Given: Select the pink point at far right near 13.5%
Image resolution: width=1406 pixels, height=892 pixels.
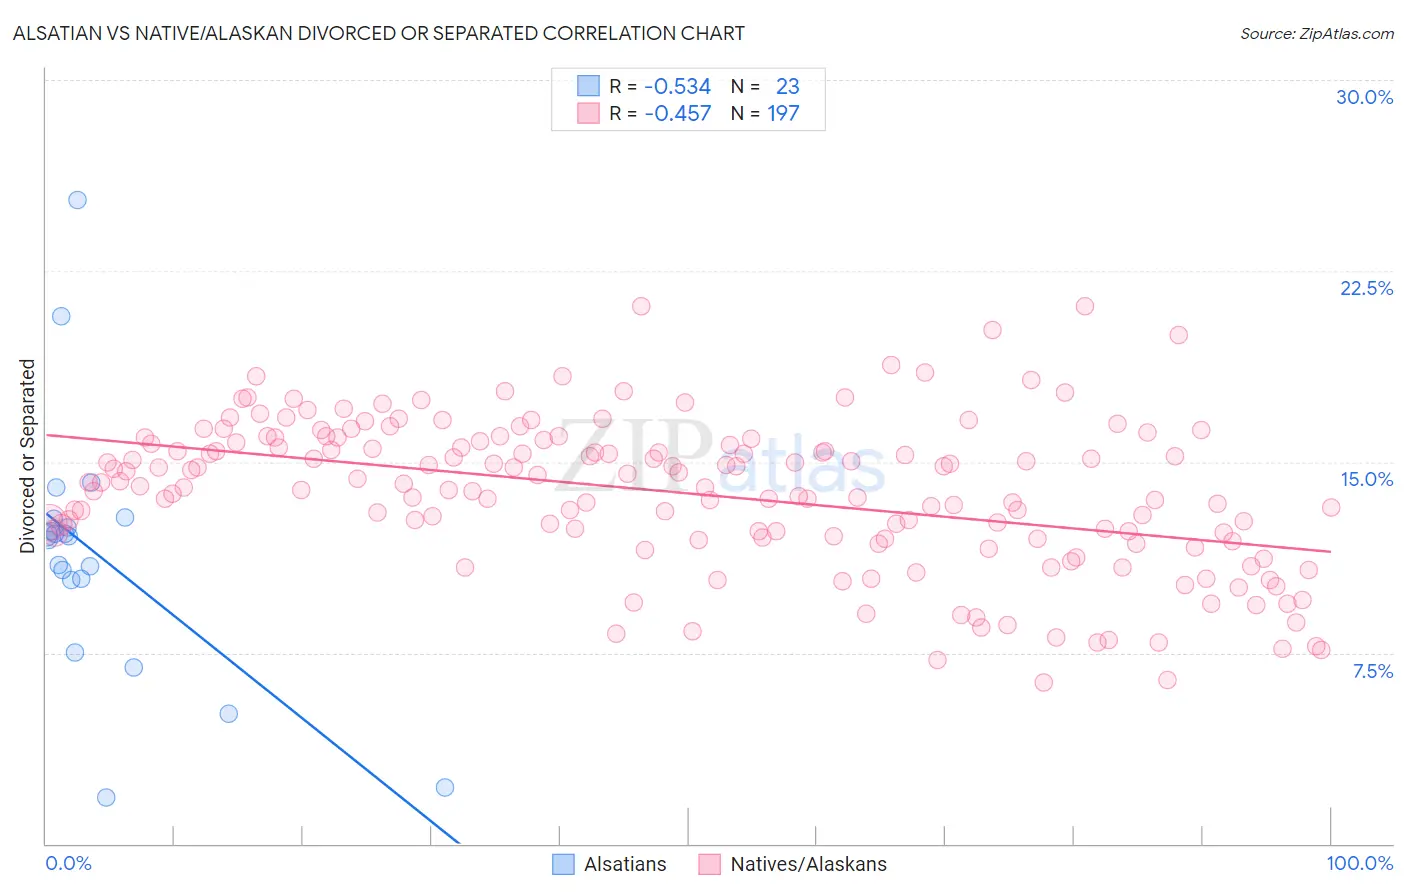Looking at the screenshot, I should pos(1331,507).
